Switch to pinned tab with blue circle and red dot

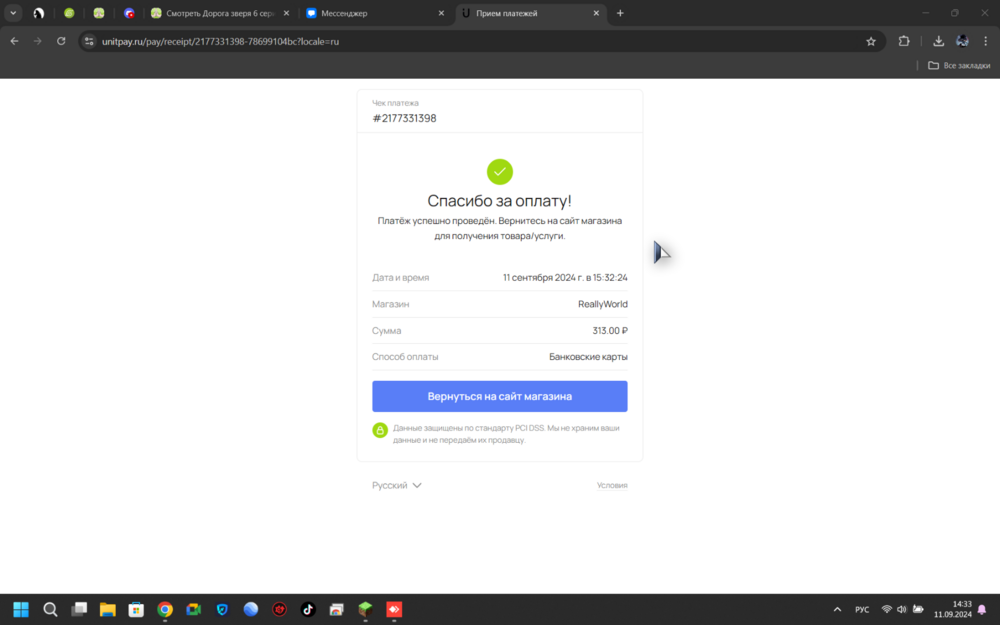[129, 13]
